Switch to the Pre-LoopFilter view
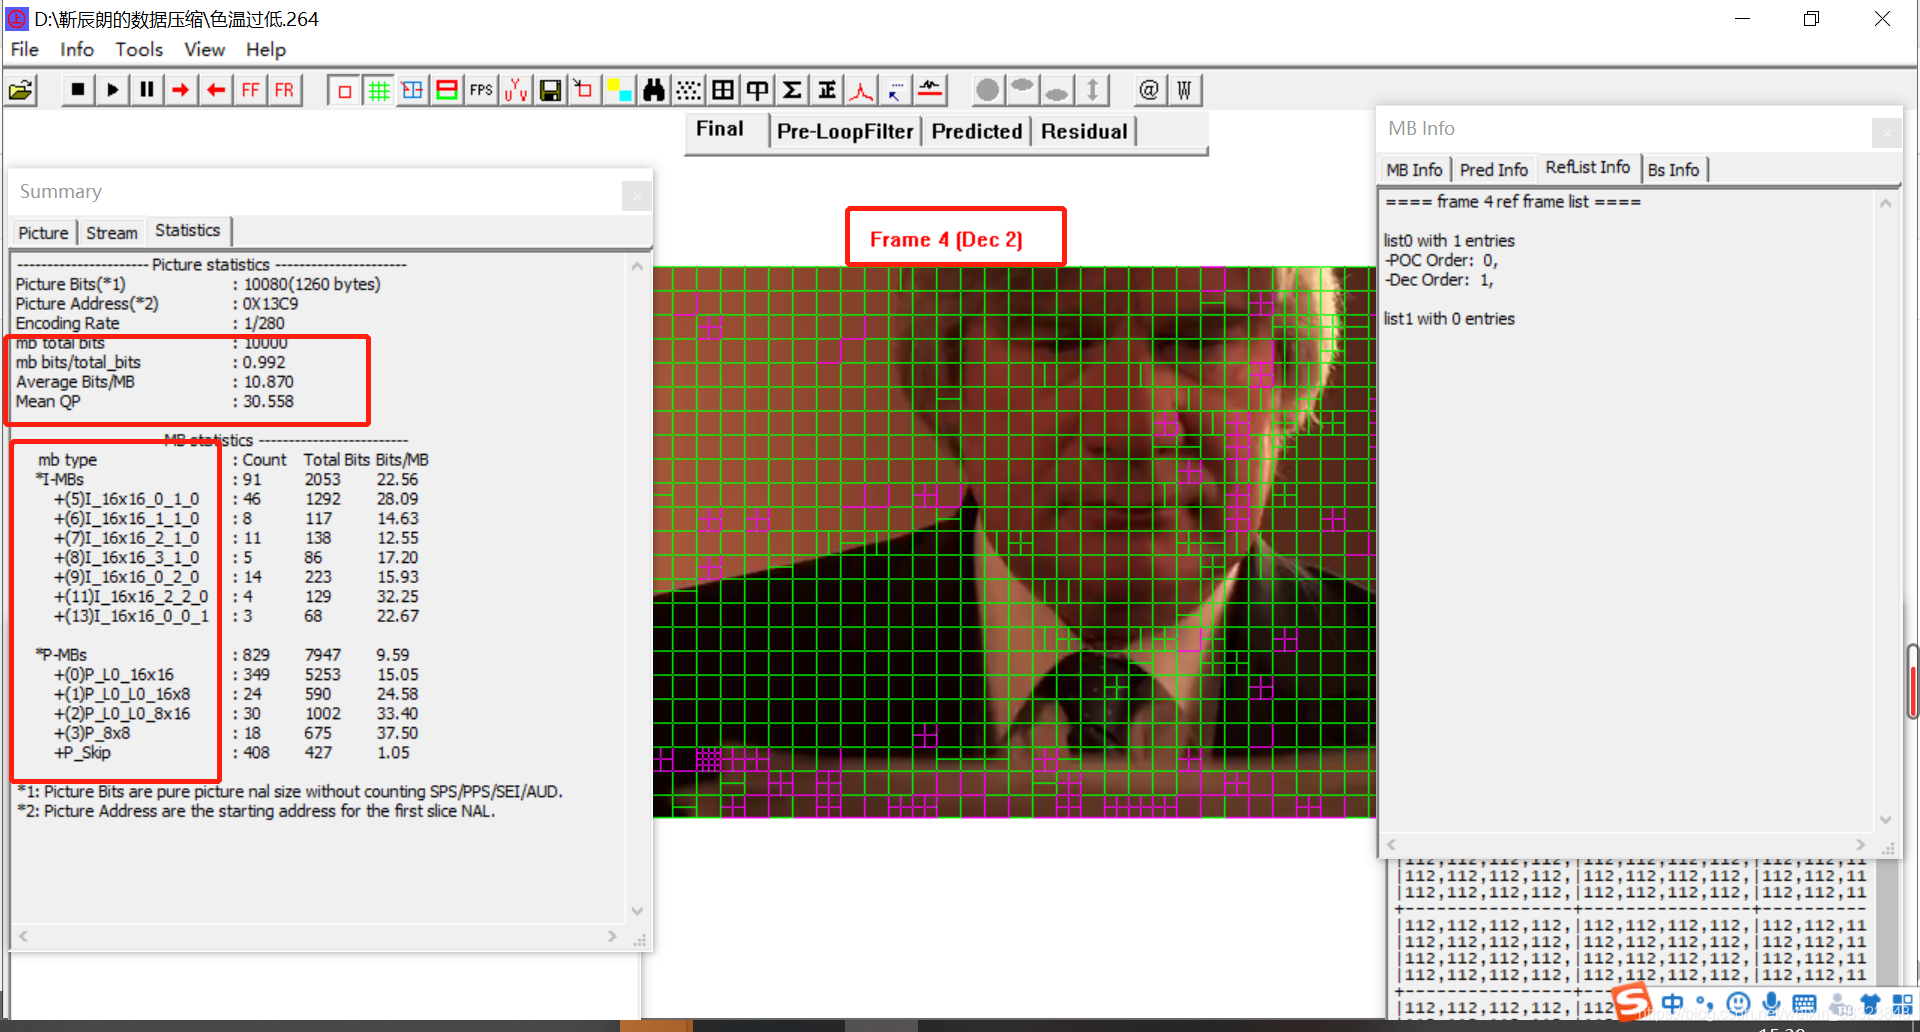This screenshot has width=1920, height=1032. (845, 131)
